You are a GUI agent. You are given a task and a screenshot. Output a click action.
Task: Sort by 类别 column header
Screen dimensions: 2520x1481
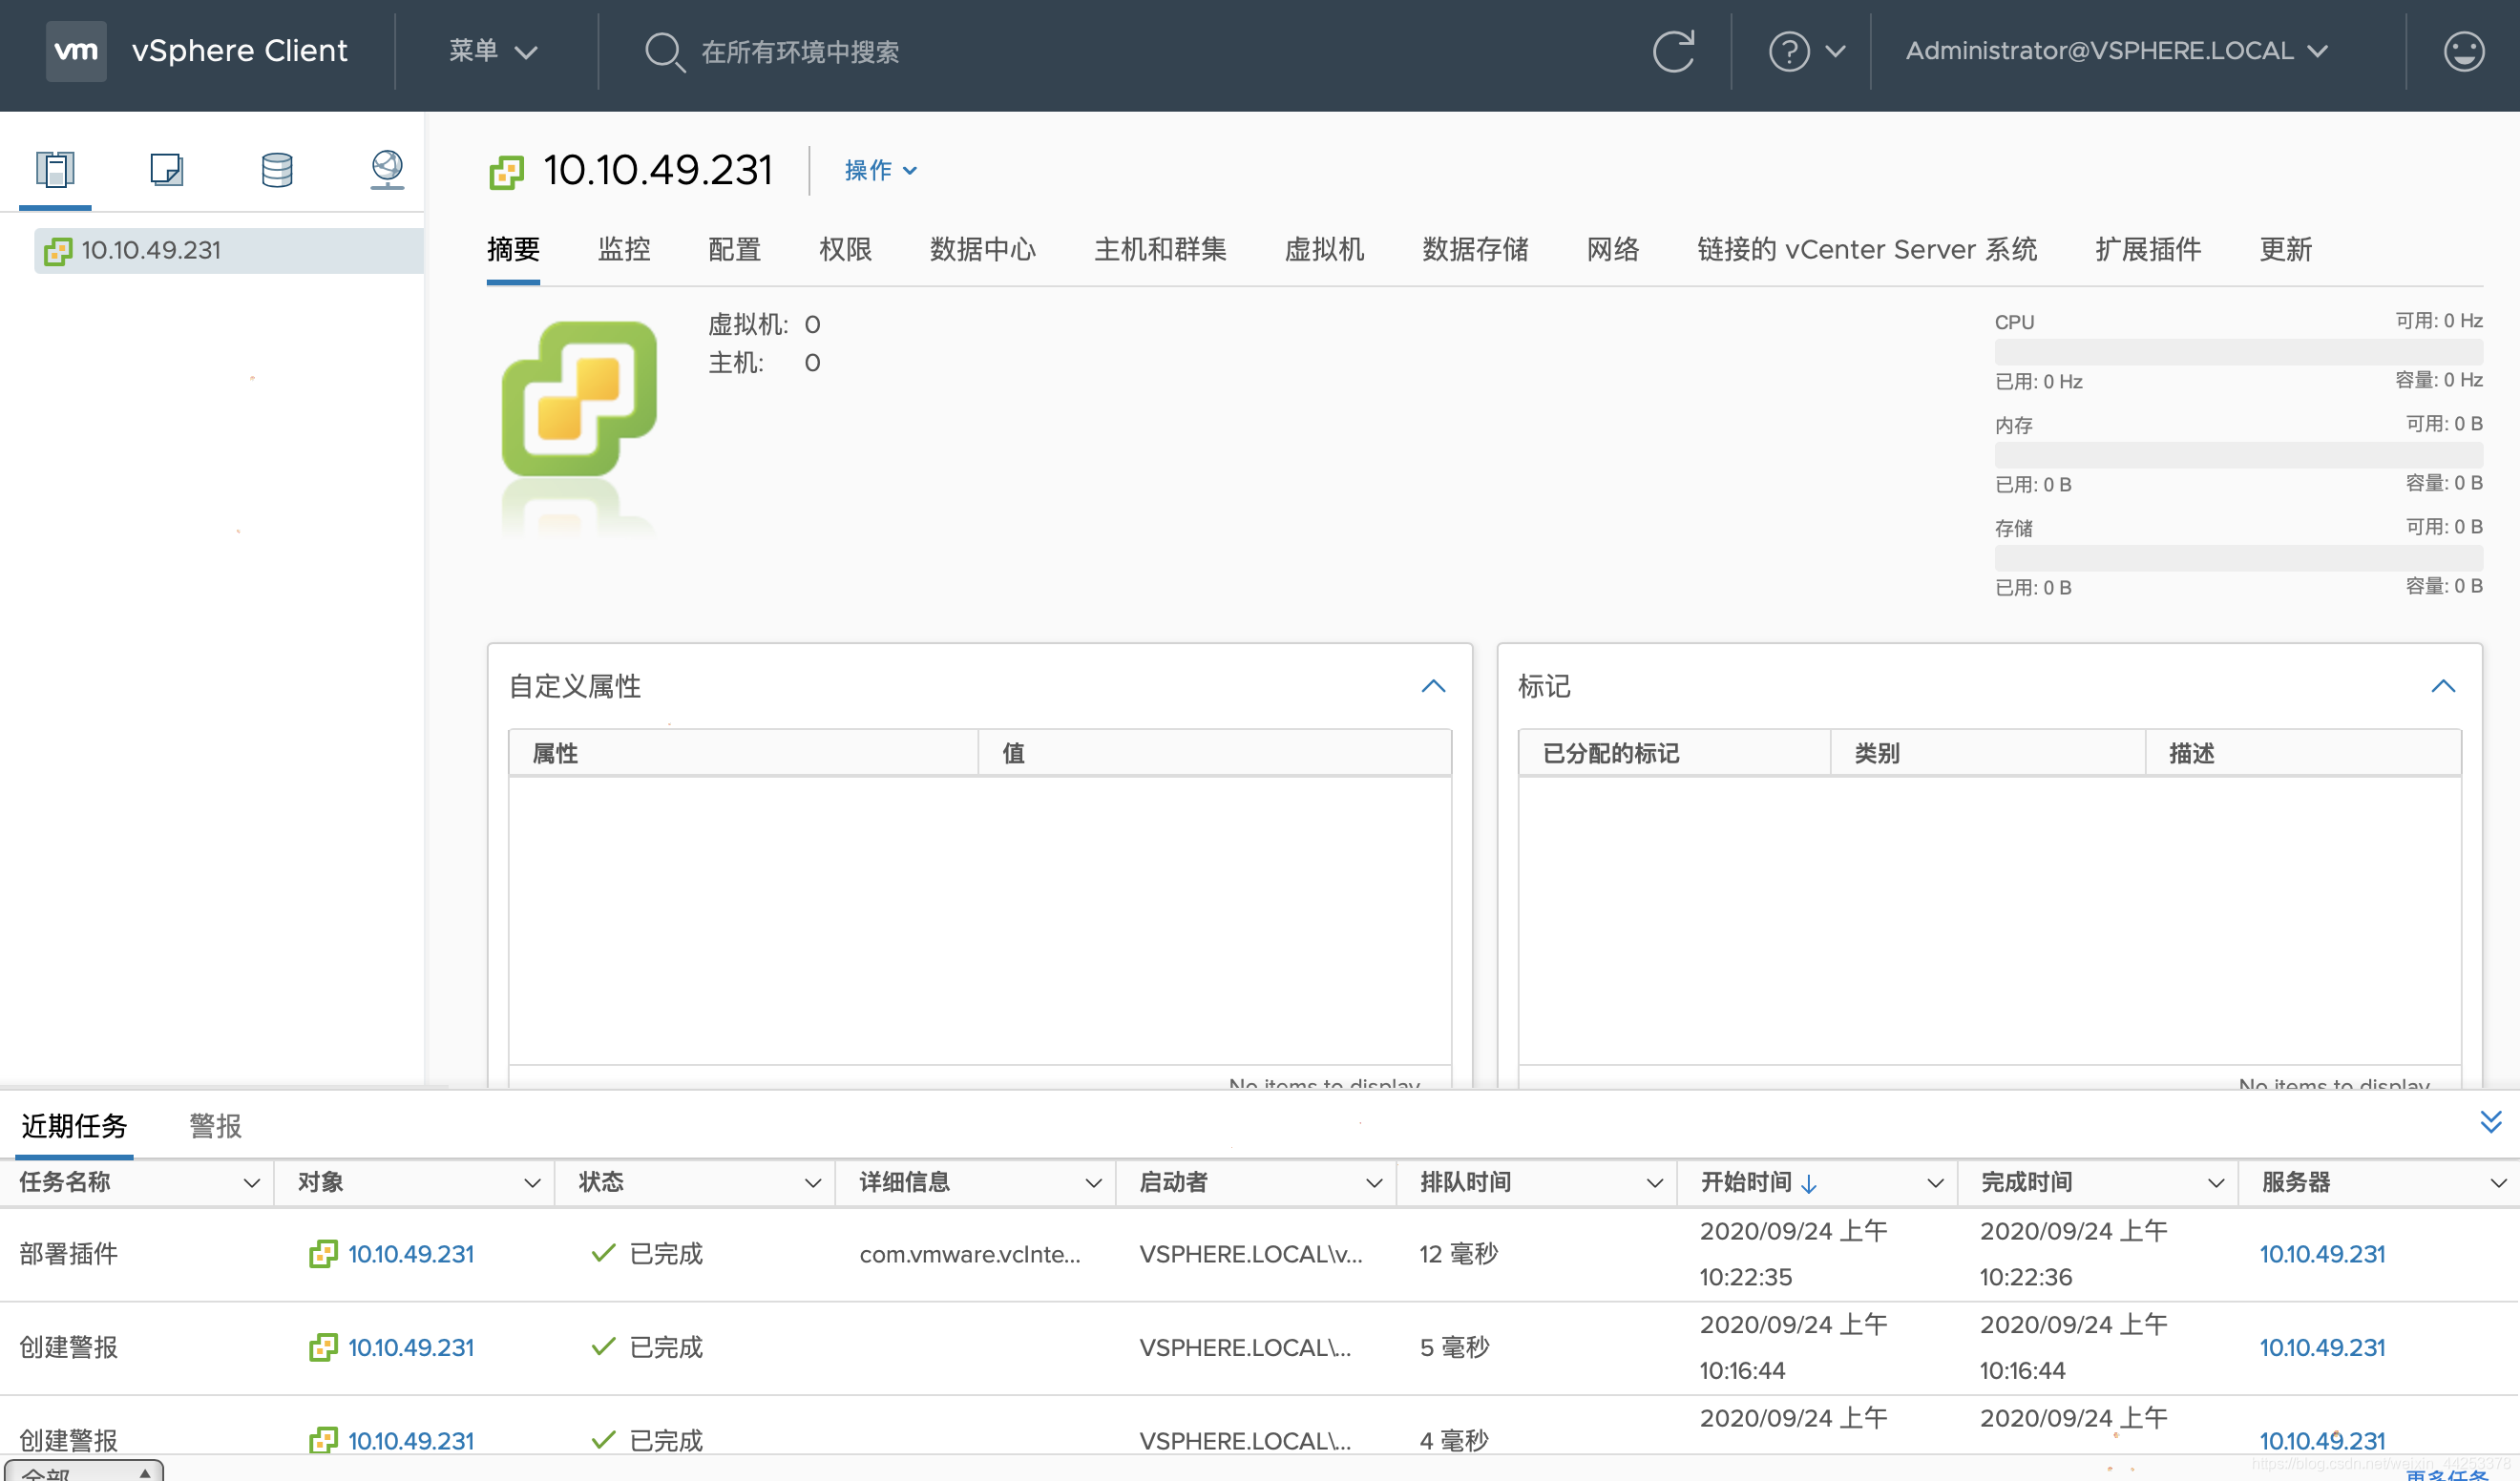1988,753
